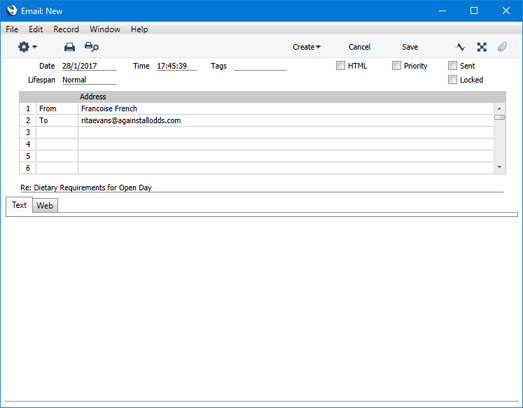
Task: Click the app logo in title bar
Action: click(x=12, y=10)
